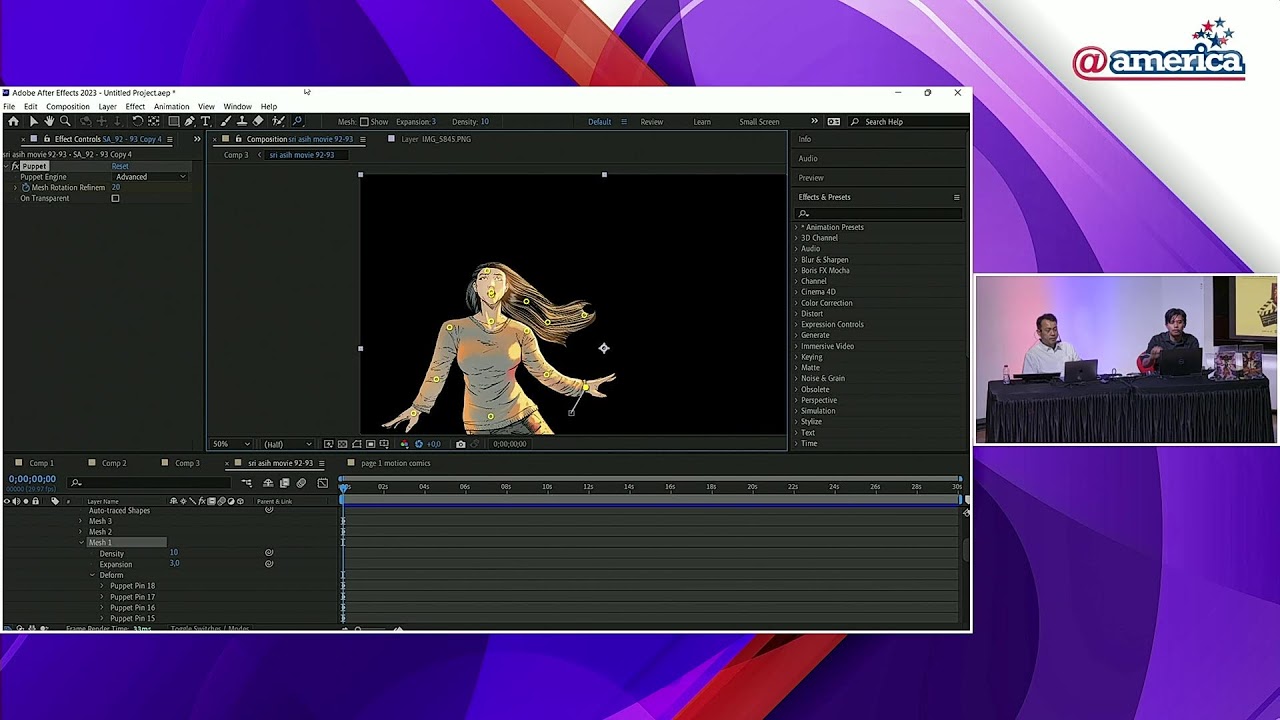Reset the Puppet effect

point(120,166)
